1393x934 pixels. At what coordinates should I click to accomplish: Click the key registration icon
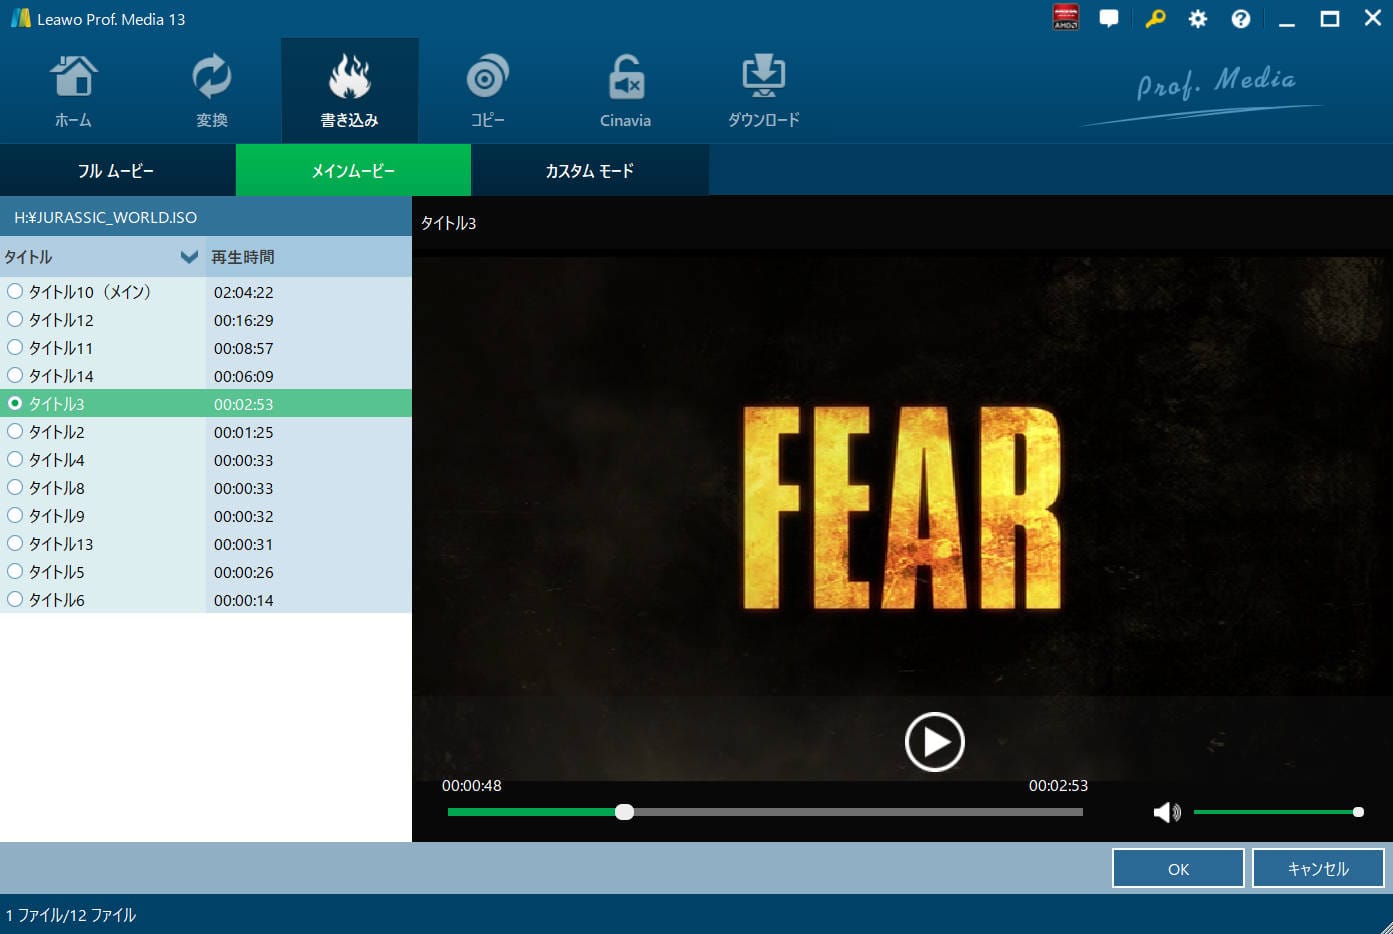coord(1155,19)
